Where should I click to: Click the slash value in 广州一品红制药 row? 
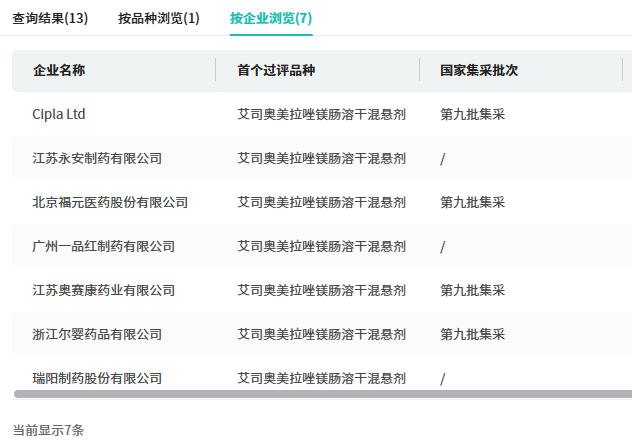[443, 247]
